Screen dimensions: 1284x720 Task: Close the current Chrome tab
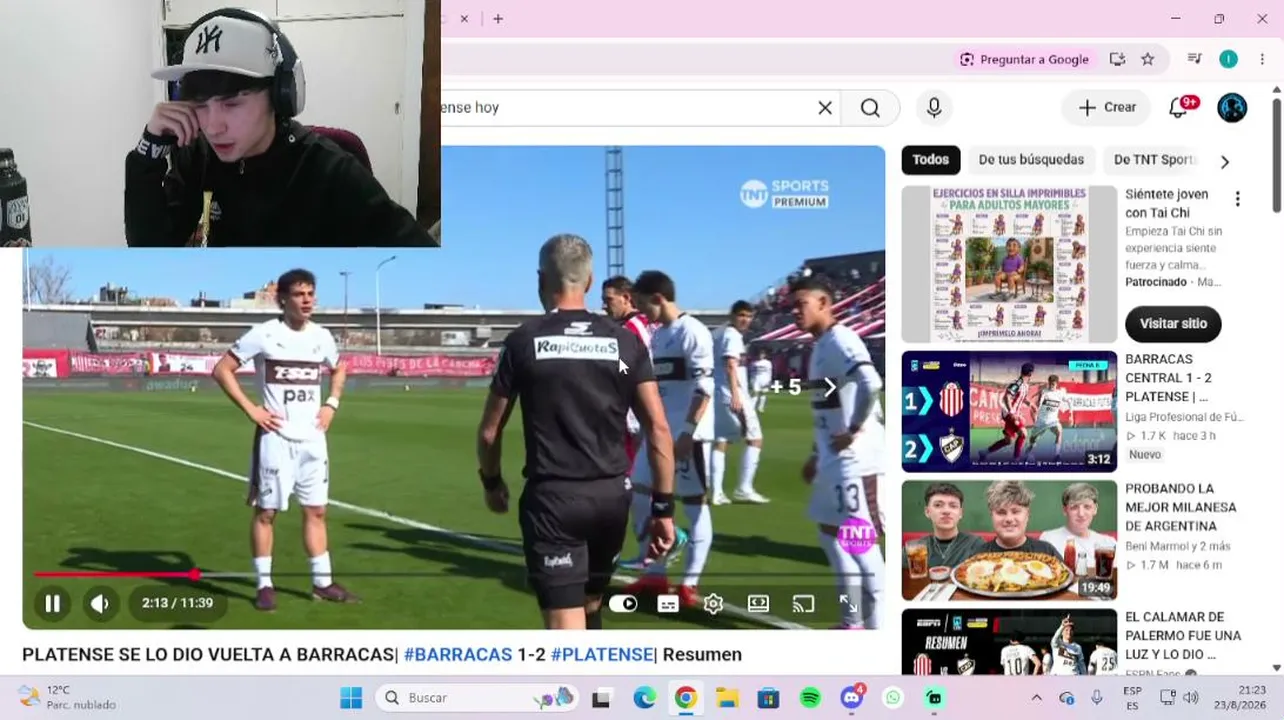[x=464, y=18]
